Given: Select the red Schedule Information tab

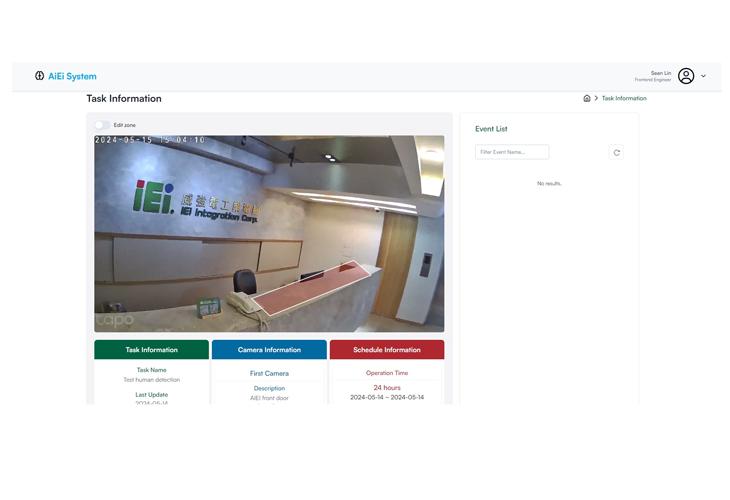Looking at the screenshot, I should 387,350.
